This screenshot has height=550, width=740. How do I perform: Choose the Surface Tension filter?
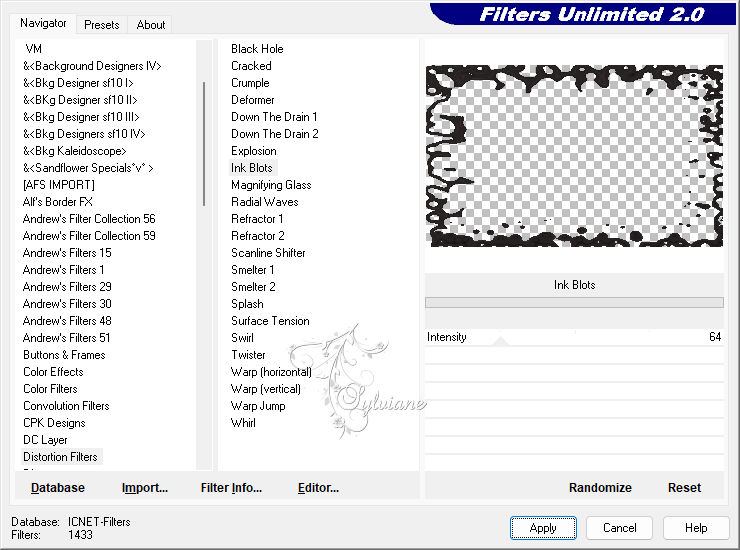click(x=270, y=321)
